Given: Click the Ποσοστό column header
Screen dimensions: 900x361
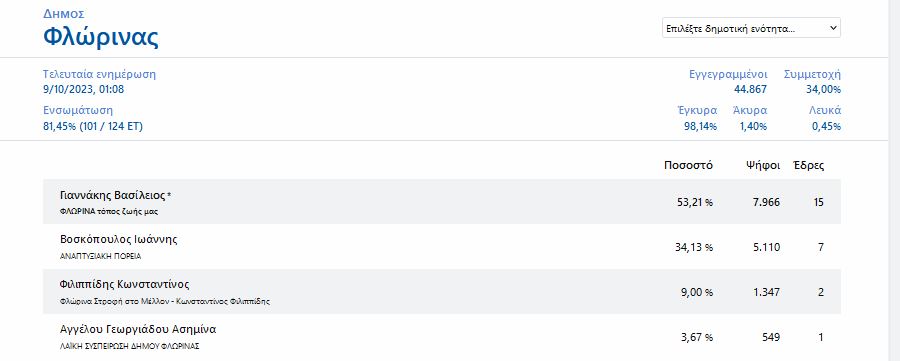Looking at the screenshot, I should 688,165.
